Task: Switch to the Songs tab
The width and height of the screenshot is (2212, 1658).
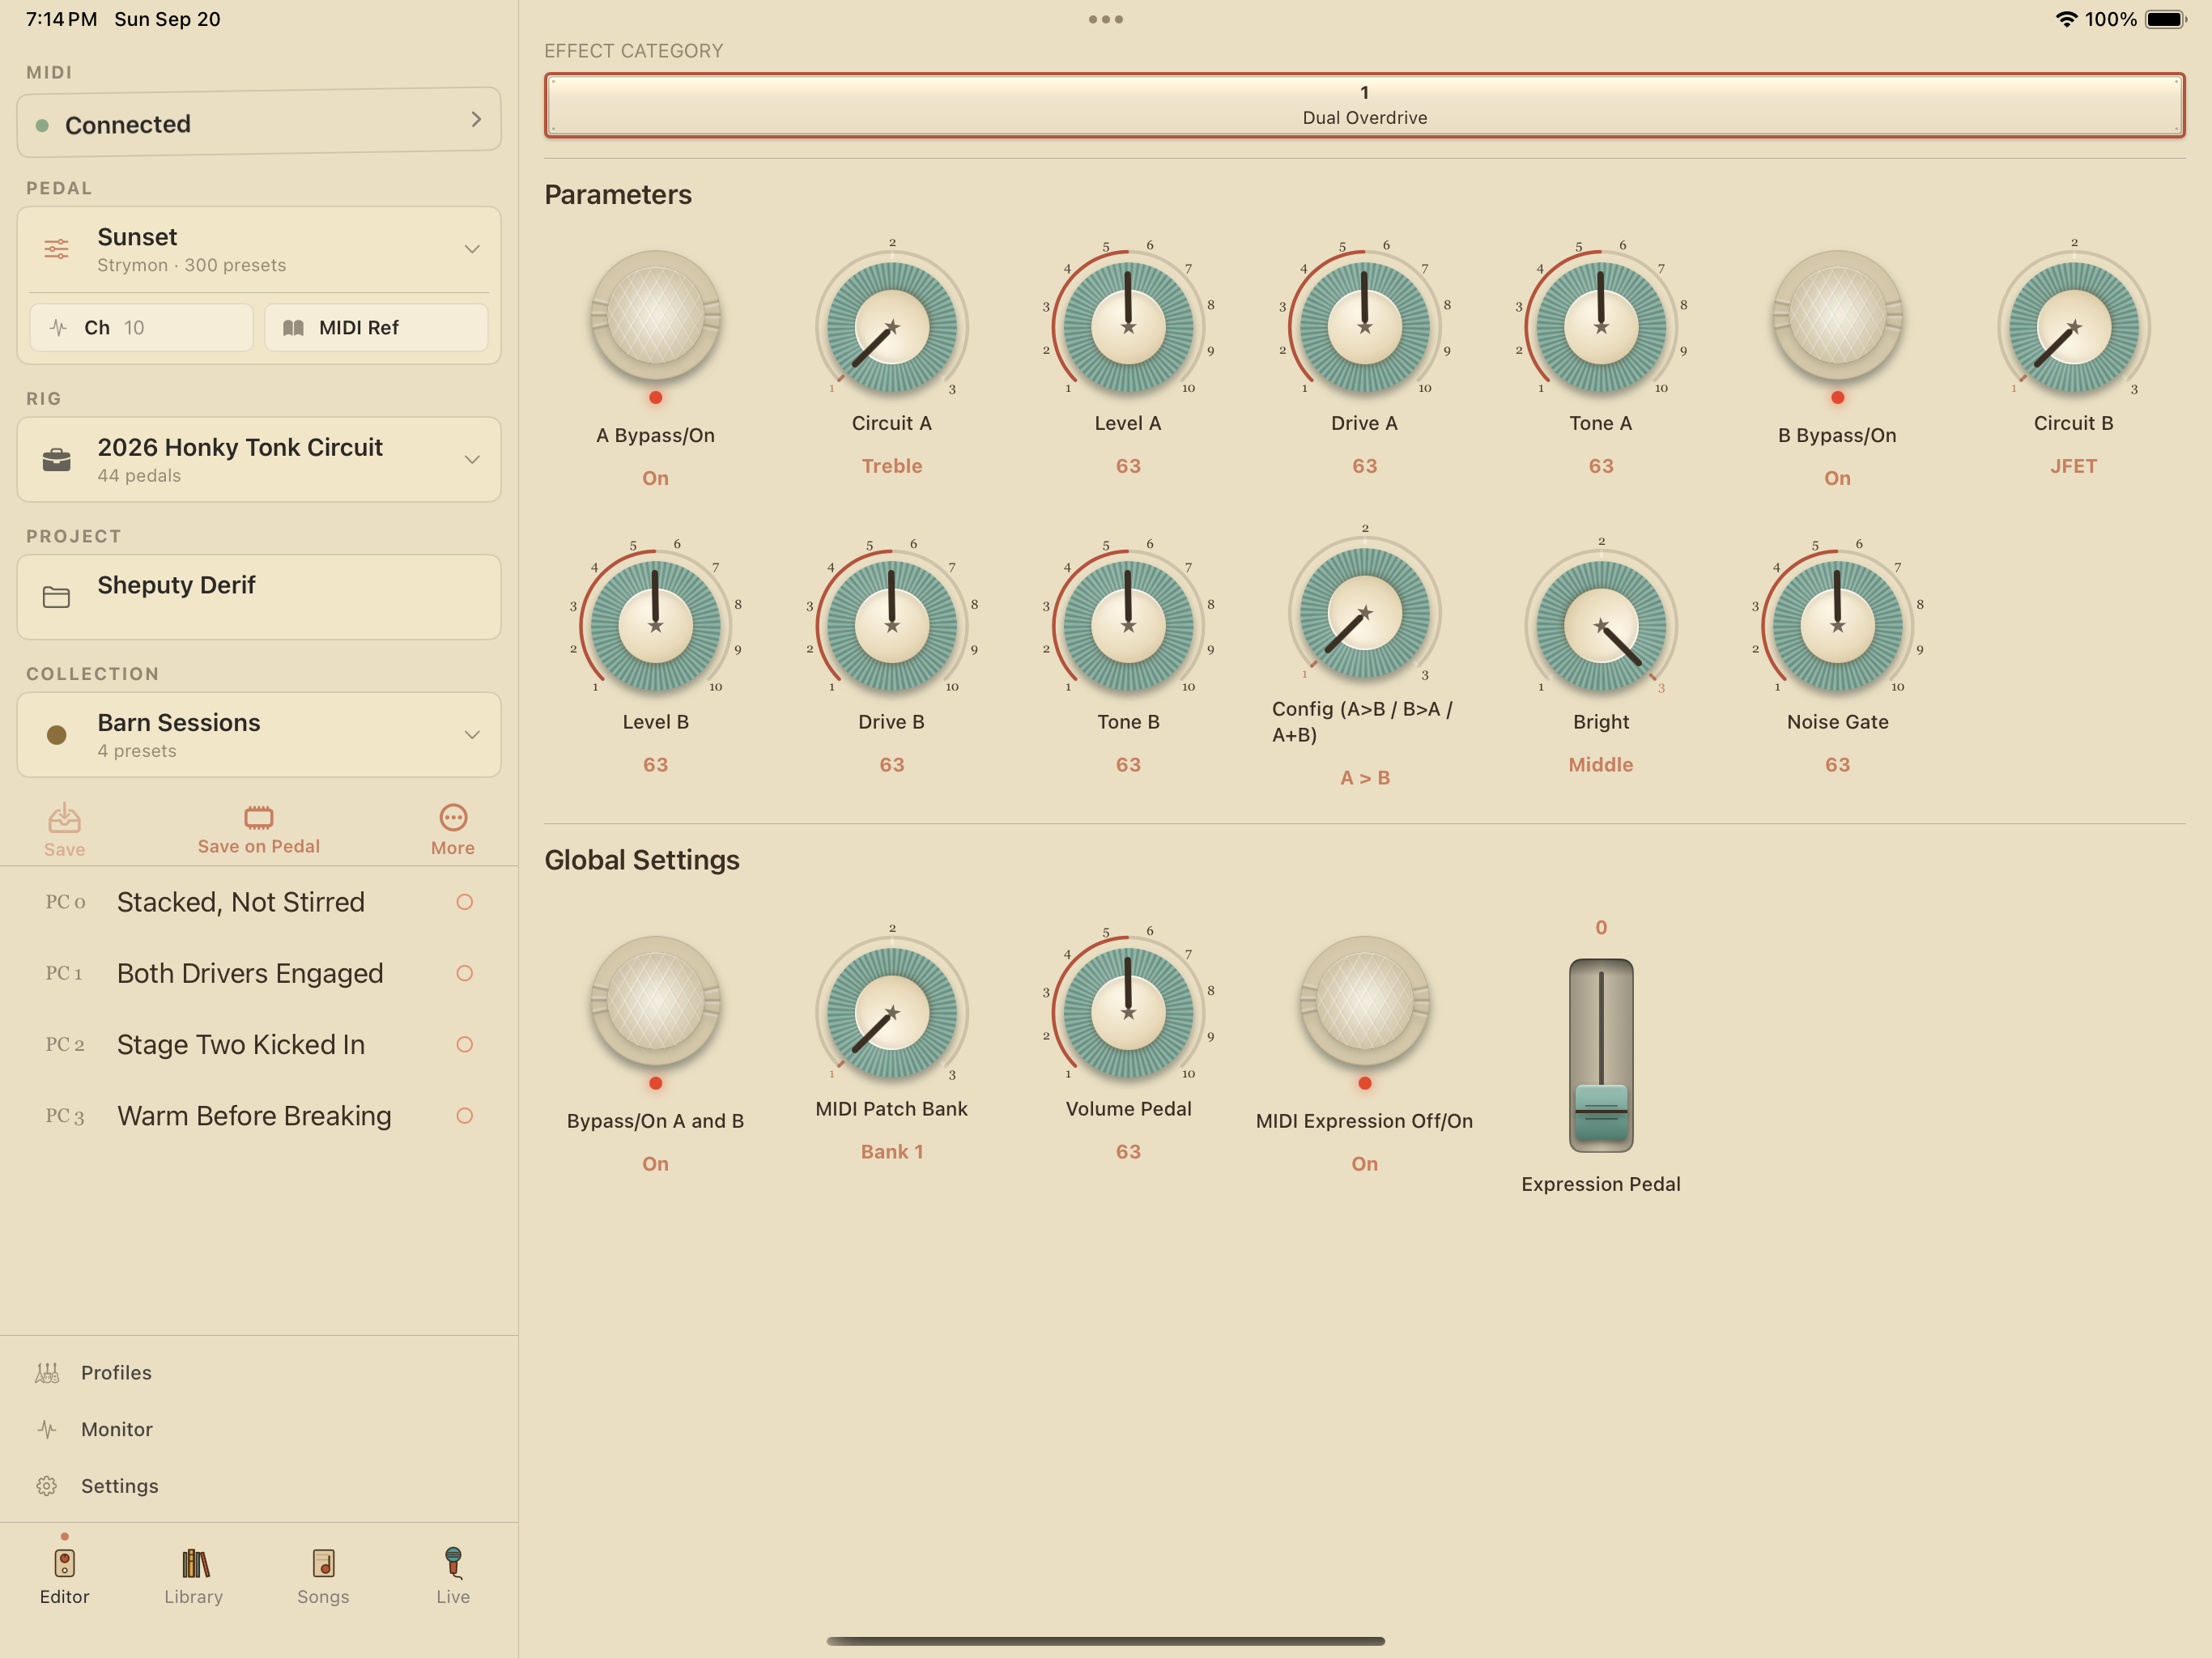Action: (x=323, y=1575)
